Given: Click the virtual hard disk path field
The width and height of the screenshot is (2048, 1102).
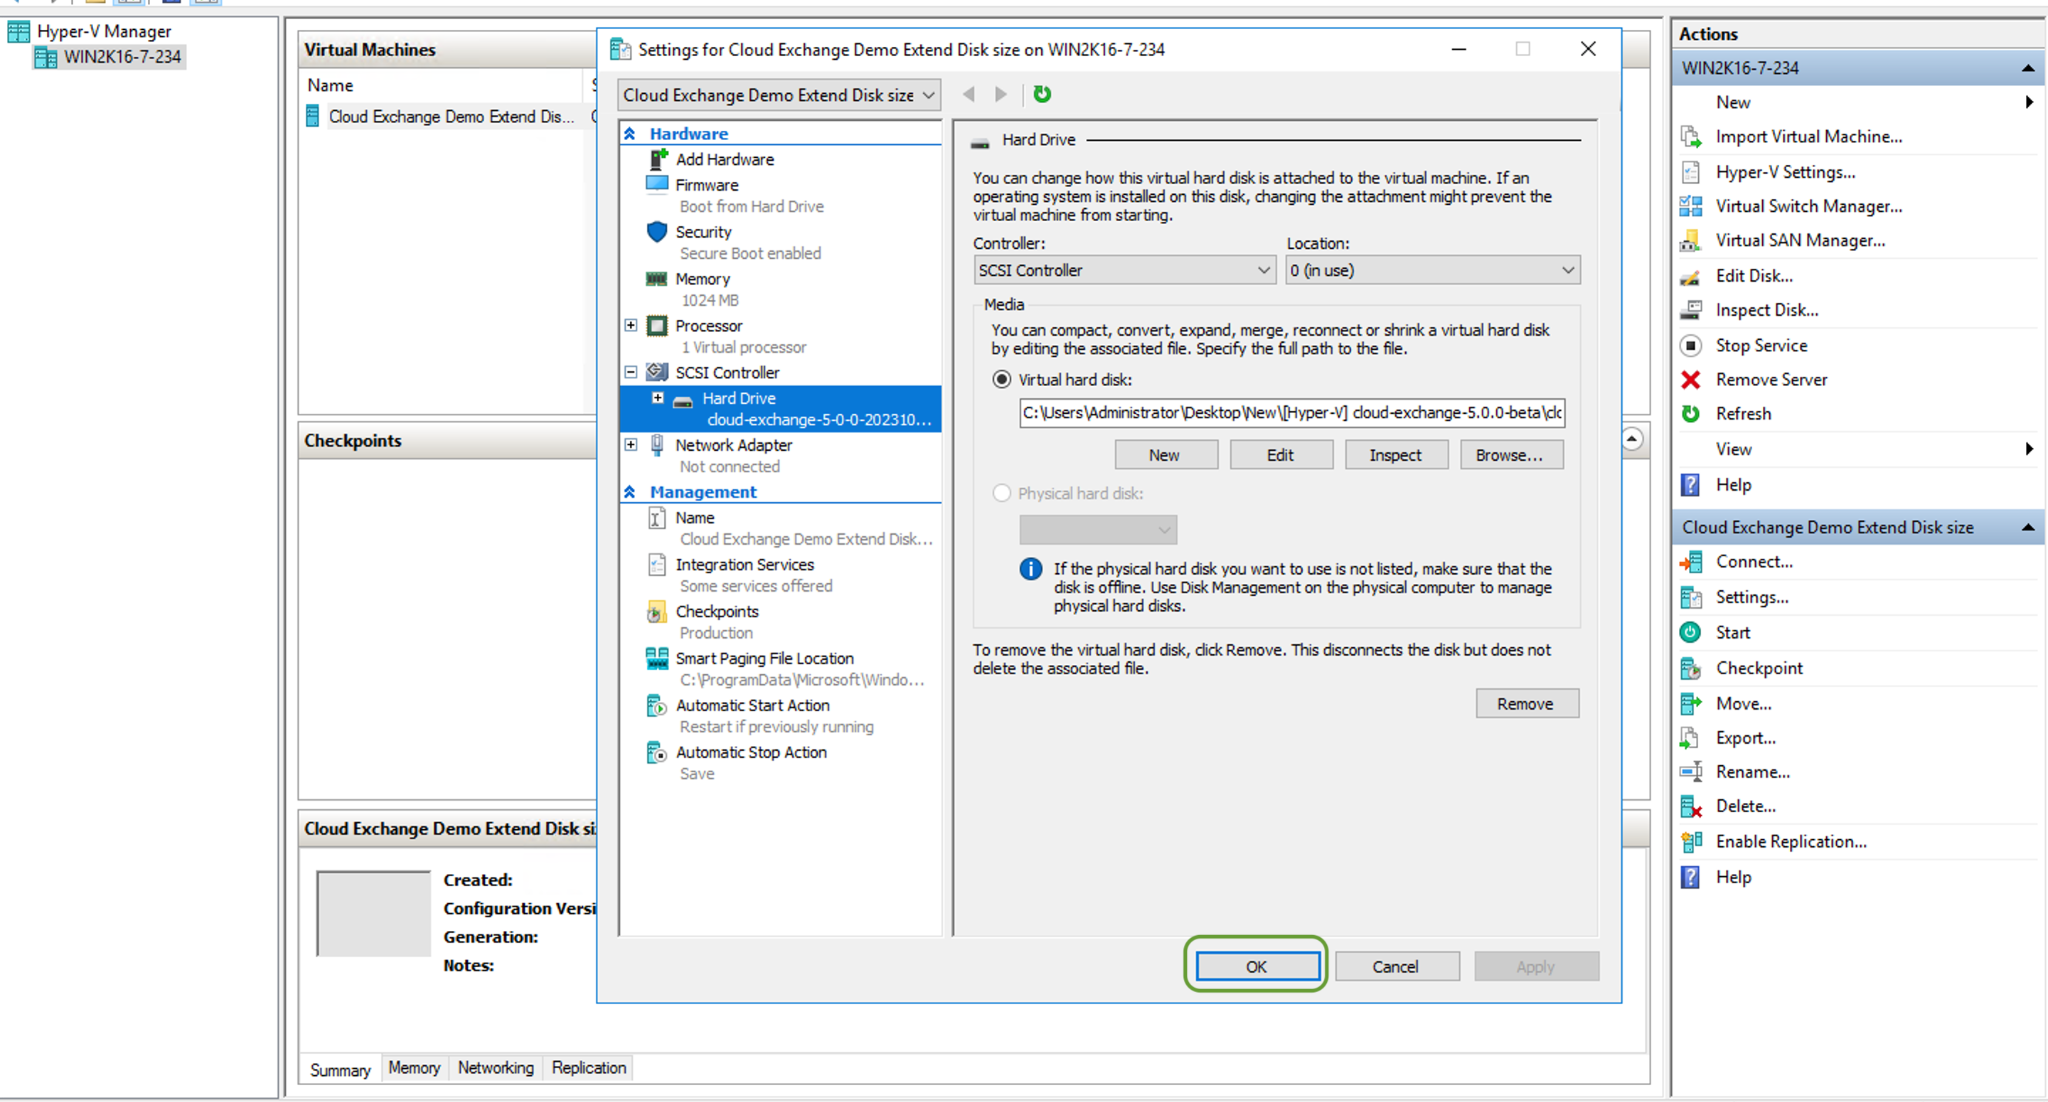Looking at the screenshot, I should coord(1292,413).
